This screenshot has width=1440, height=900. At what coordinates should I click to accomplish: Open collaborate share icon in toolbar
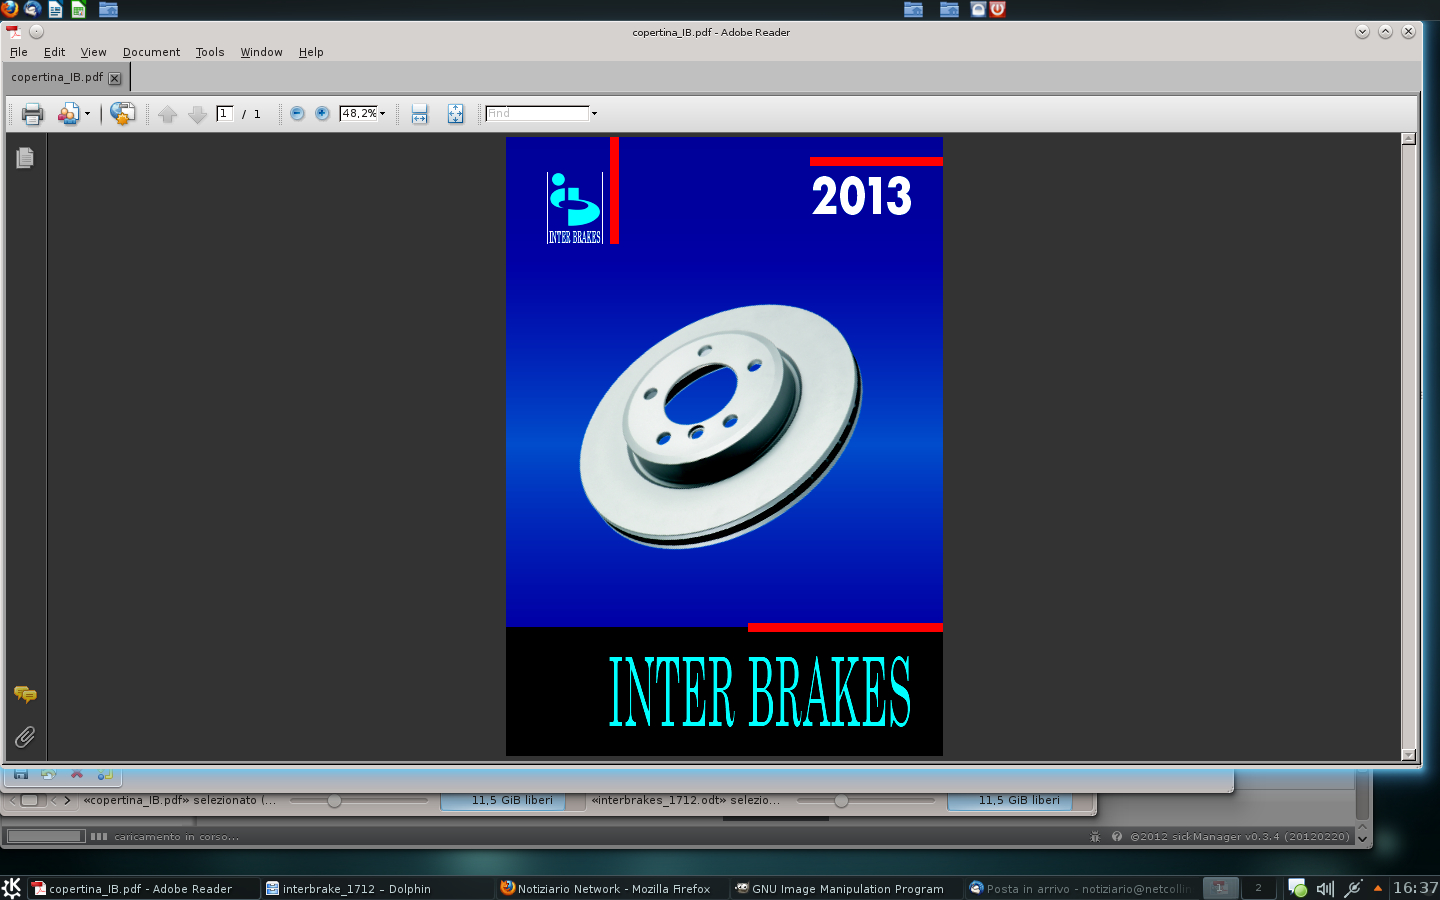pyautogui.click(x=68, y=114)
